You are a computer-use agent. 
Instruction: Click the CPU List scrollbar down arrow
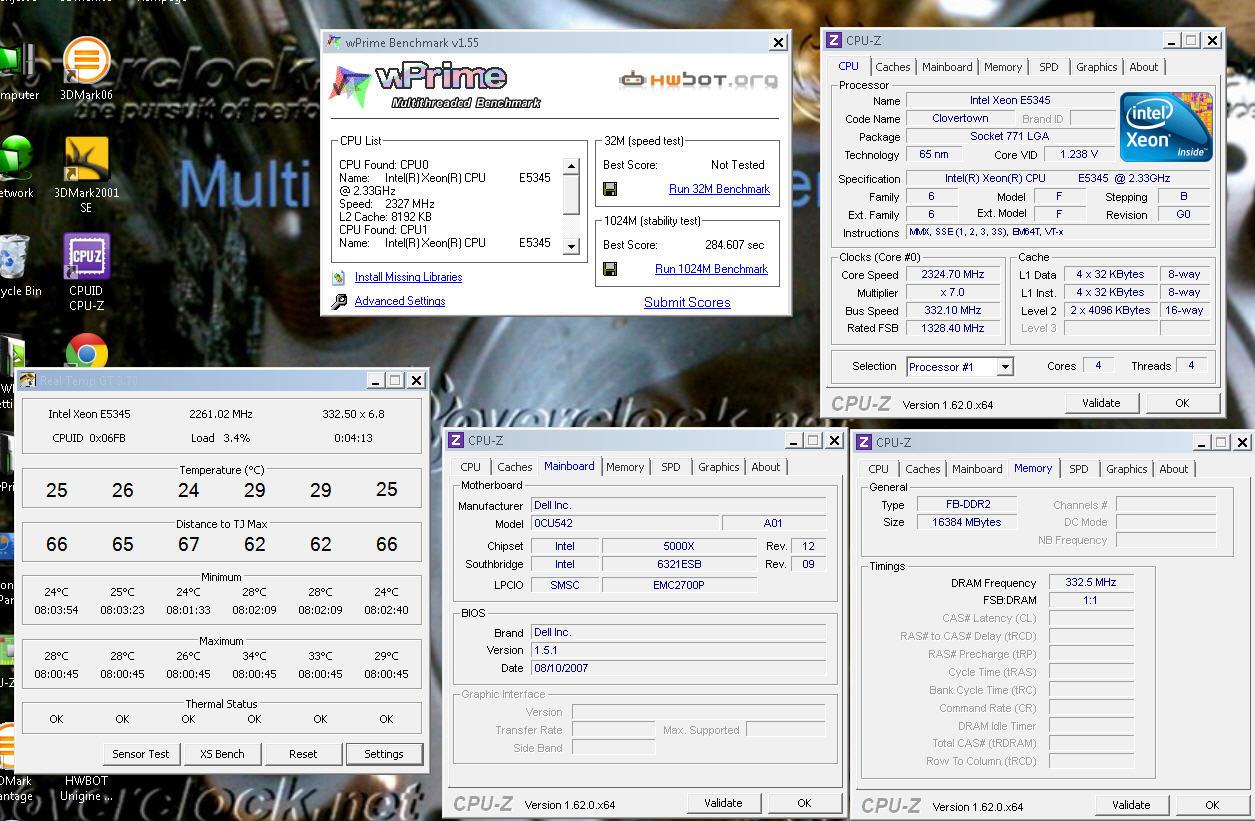pos(571,246)
